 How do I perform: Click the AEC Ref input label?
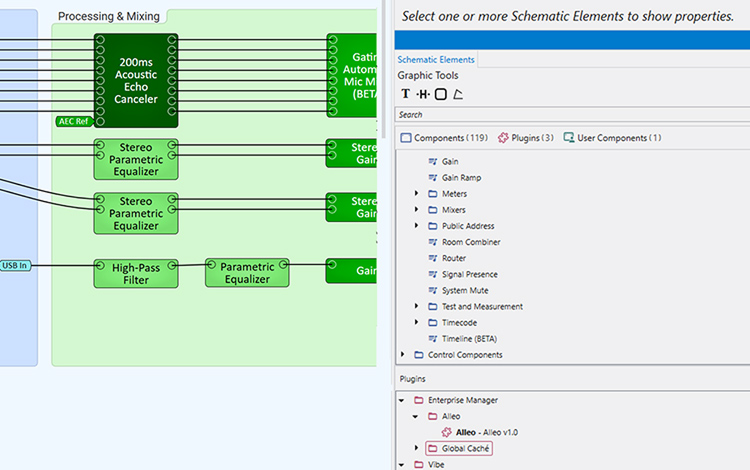74,121
